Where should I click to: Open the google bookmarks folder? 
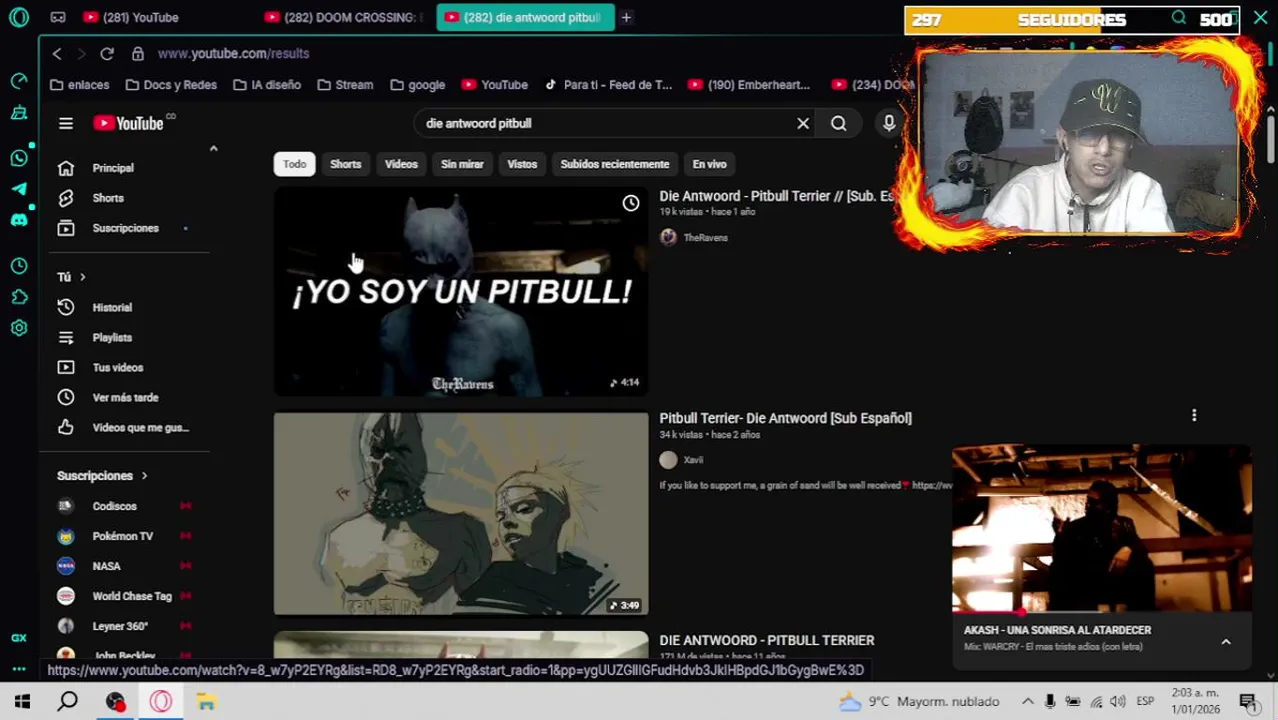pyautogui.click(x=417, y=85)
